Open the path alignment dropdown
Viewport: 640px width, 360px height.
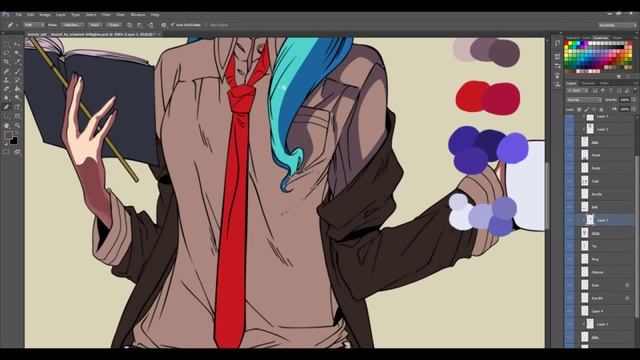(x=140, y=25)
